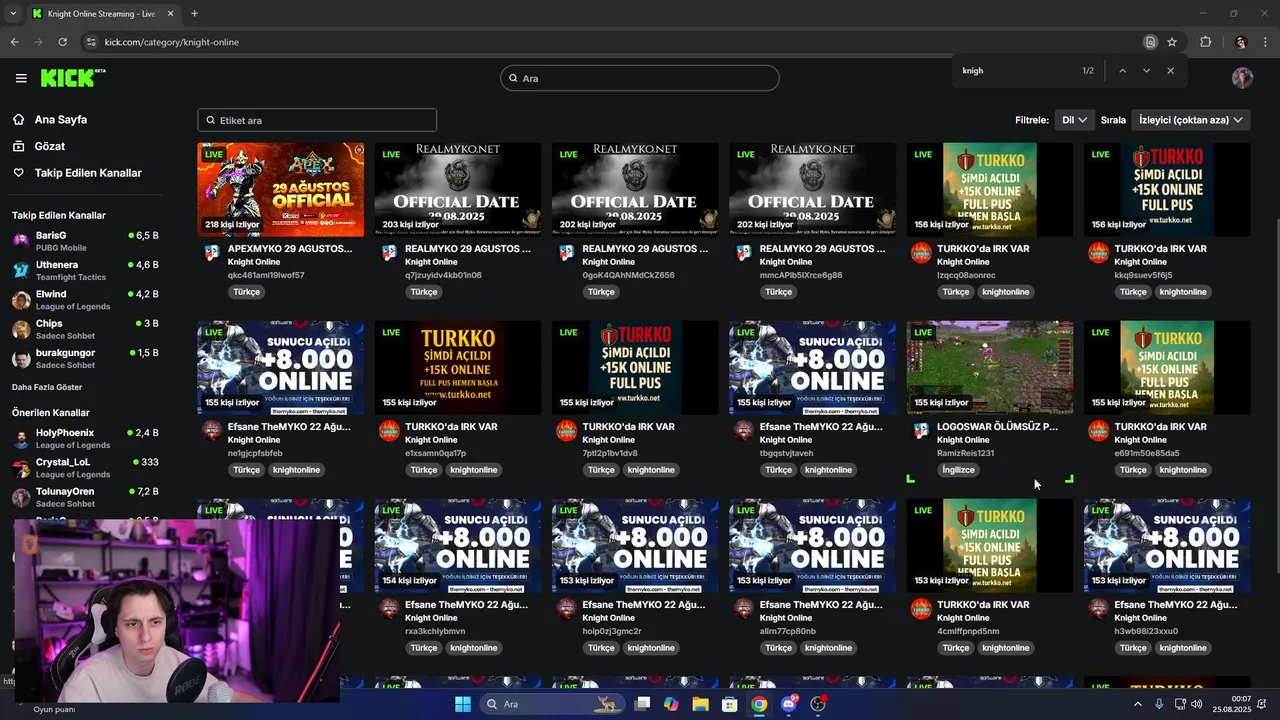Show hidden system tray icons
The image size is (1280, 720).
[1137, 704]
